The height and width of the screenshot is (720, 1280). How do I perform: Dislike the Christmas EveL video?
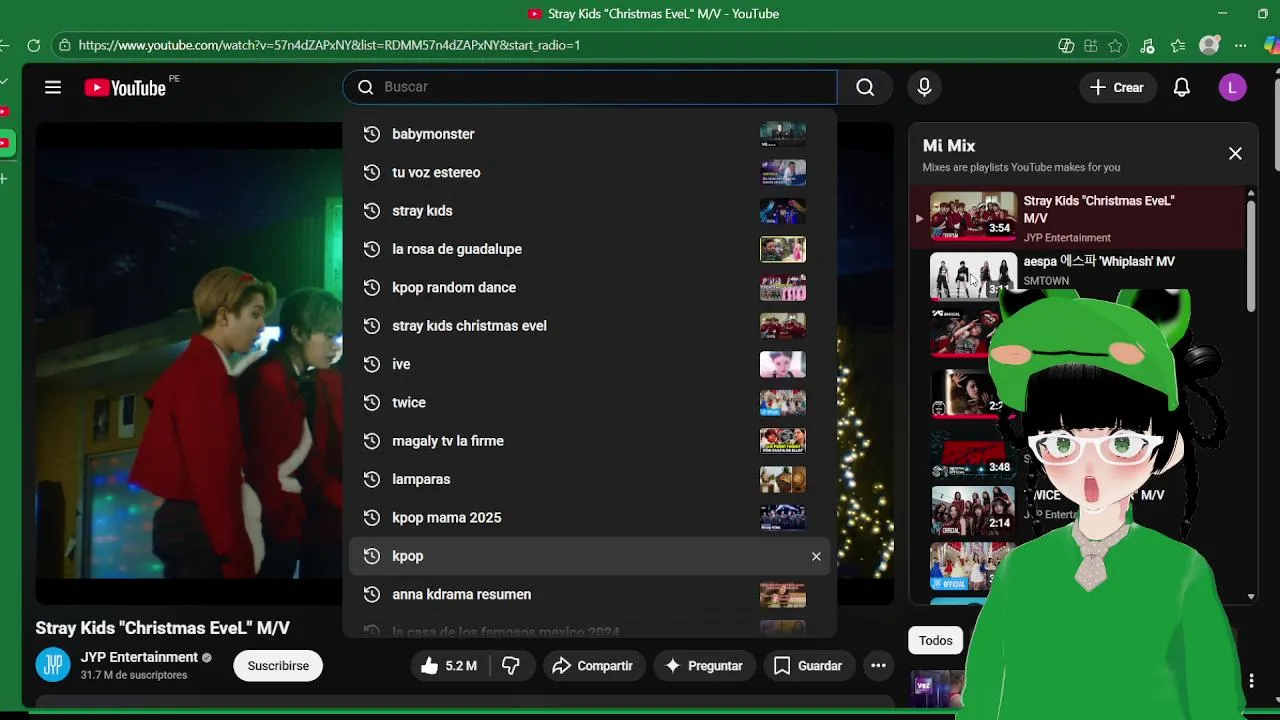[511, 665]
